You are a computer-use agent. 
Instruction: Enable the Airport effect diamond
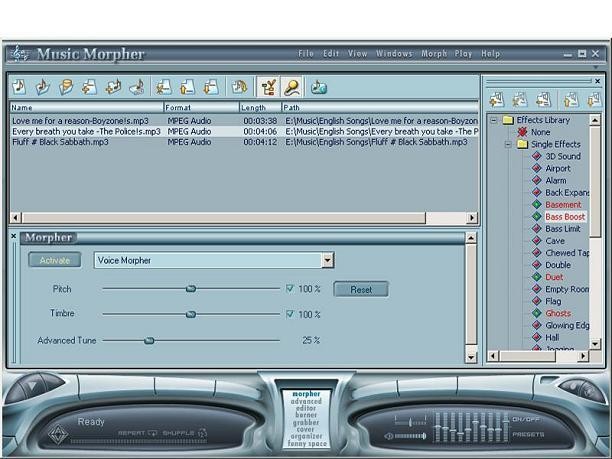537,168
